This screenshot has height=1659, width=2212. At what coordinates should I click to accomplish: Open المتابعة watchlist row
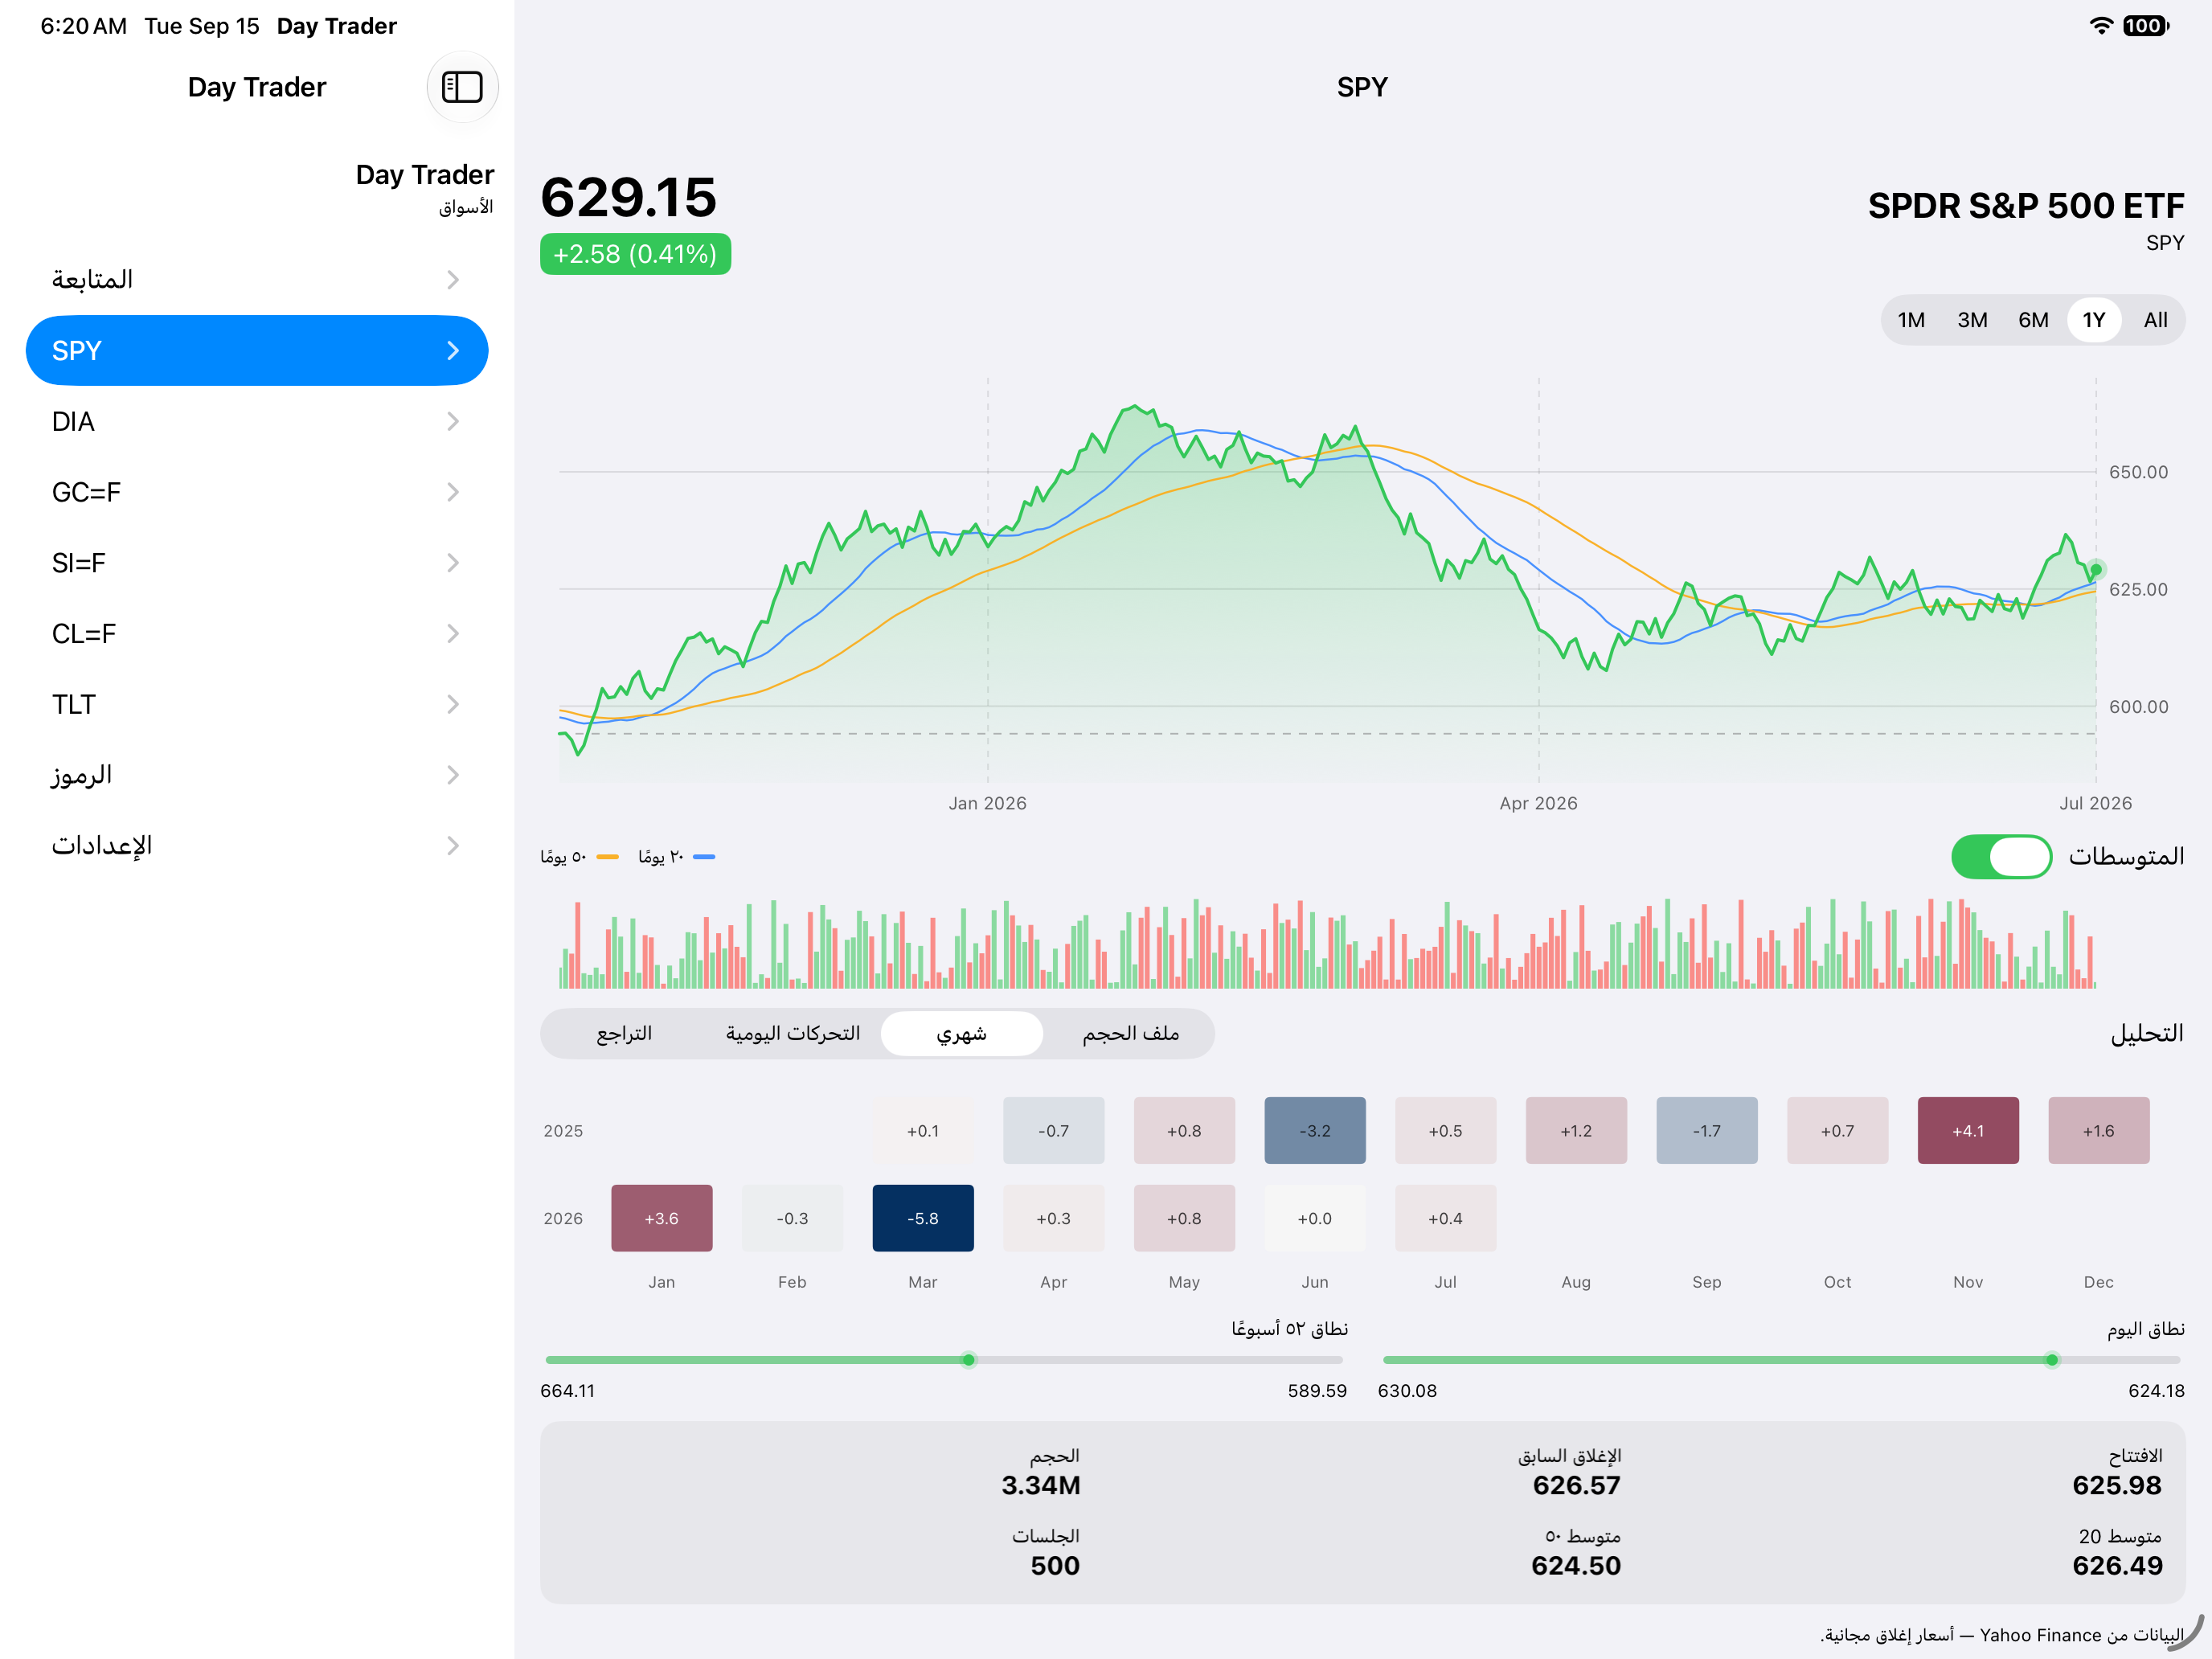pos(257,279)
